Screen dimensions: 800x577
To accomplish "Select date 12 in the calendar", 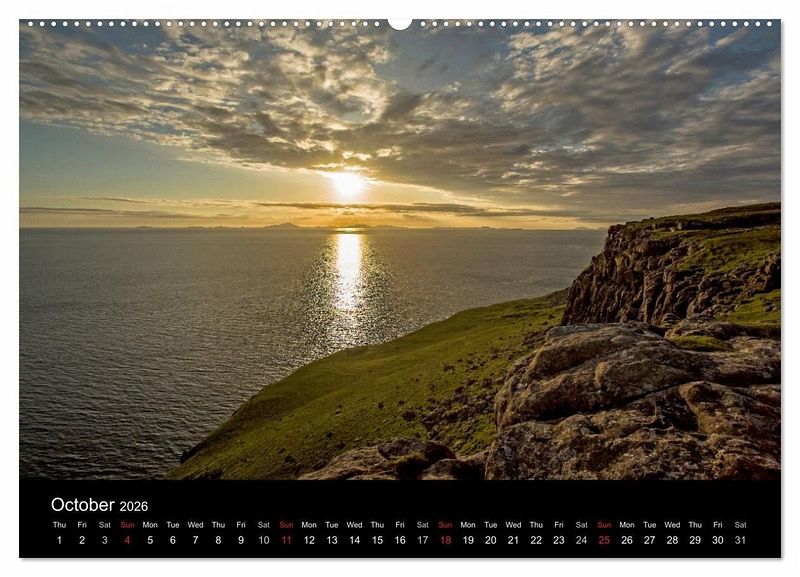I will 309,540.
